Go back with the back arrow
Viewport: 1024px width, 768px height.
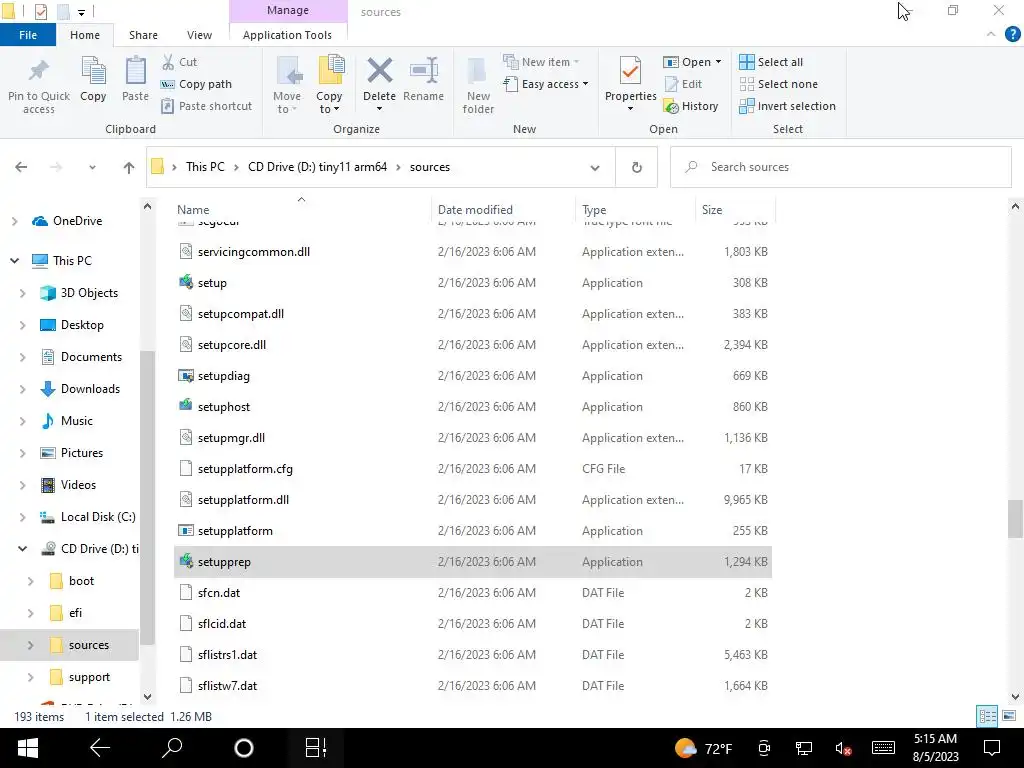point(21,167)
